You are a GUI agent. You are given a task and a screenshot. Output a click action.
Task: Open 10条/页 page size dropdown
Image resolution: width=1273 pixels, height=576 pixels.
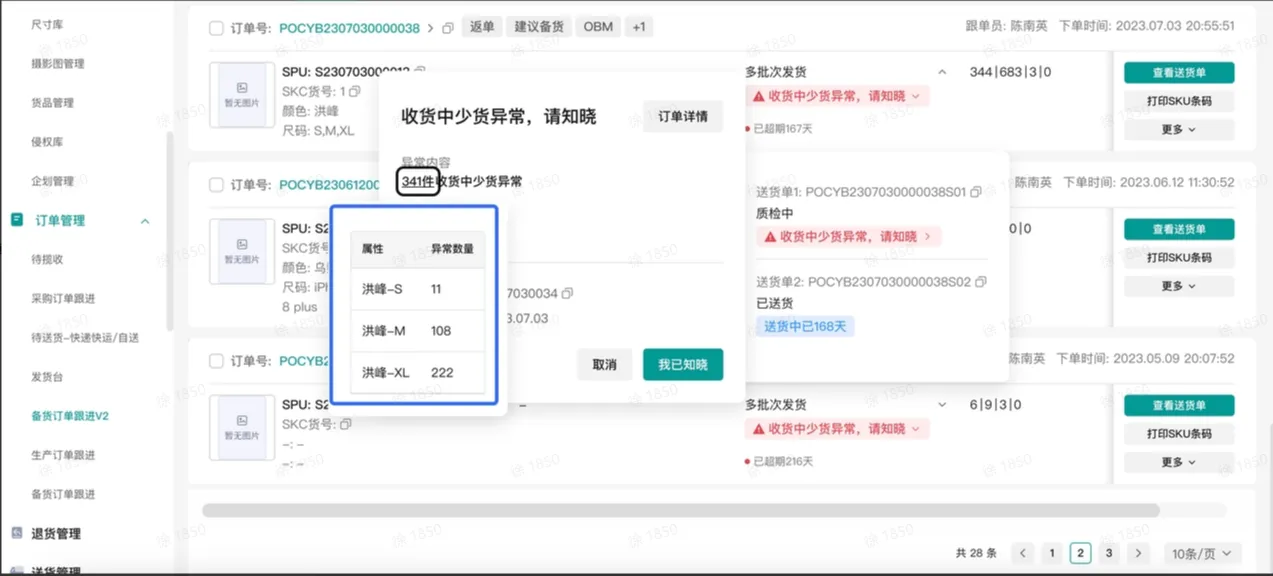pos(1202,553)
